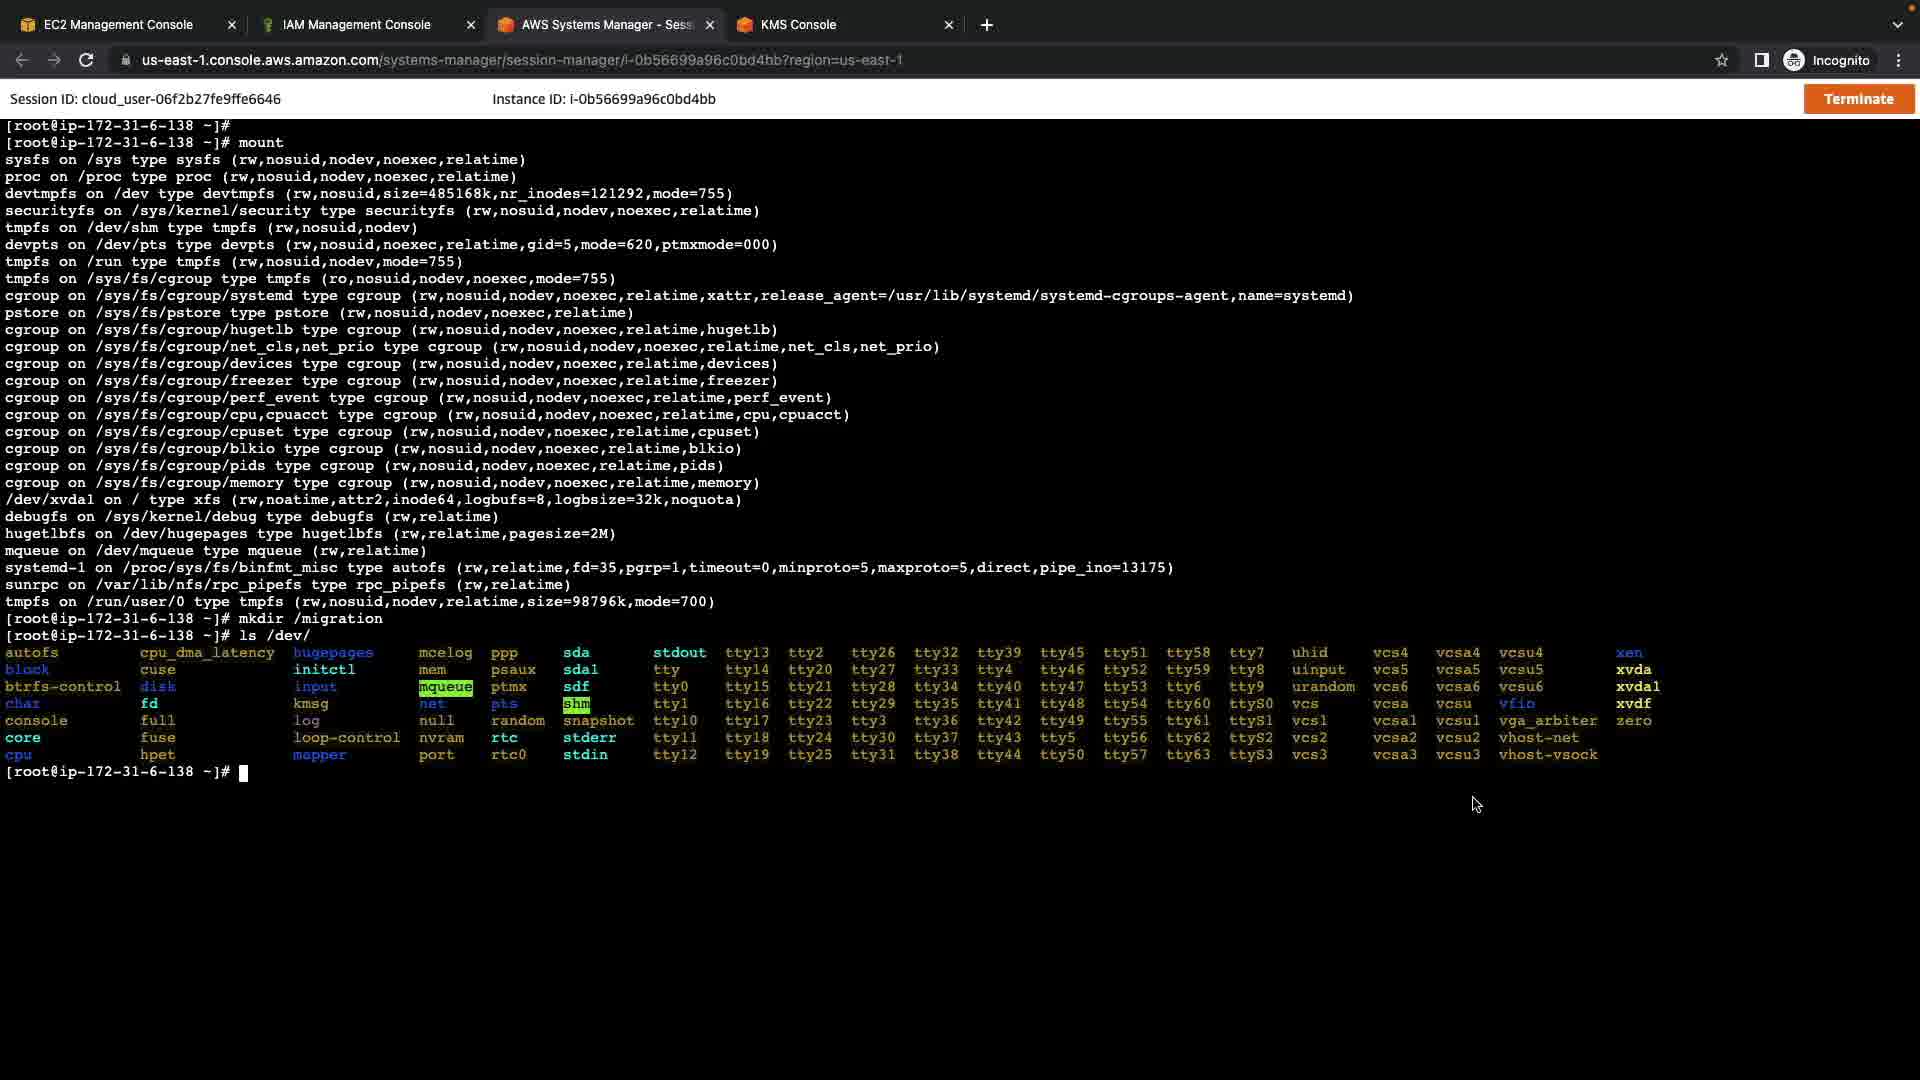Open Chrome three-dot menu
Viewport: 1920px width, 1080px height.
1898,60
